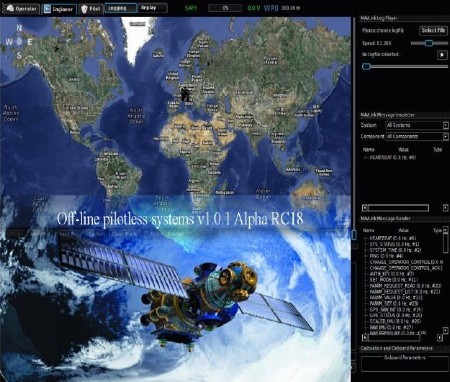Click the Select File button

[433, 30]
